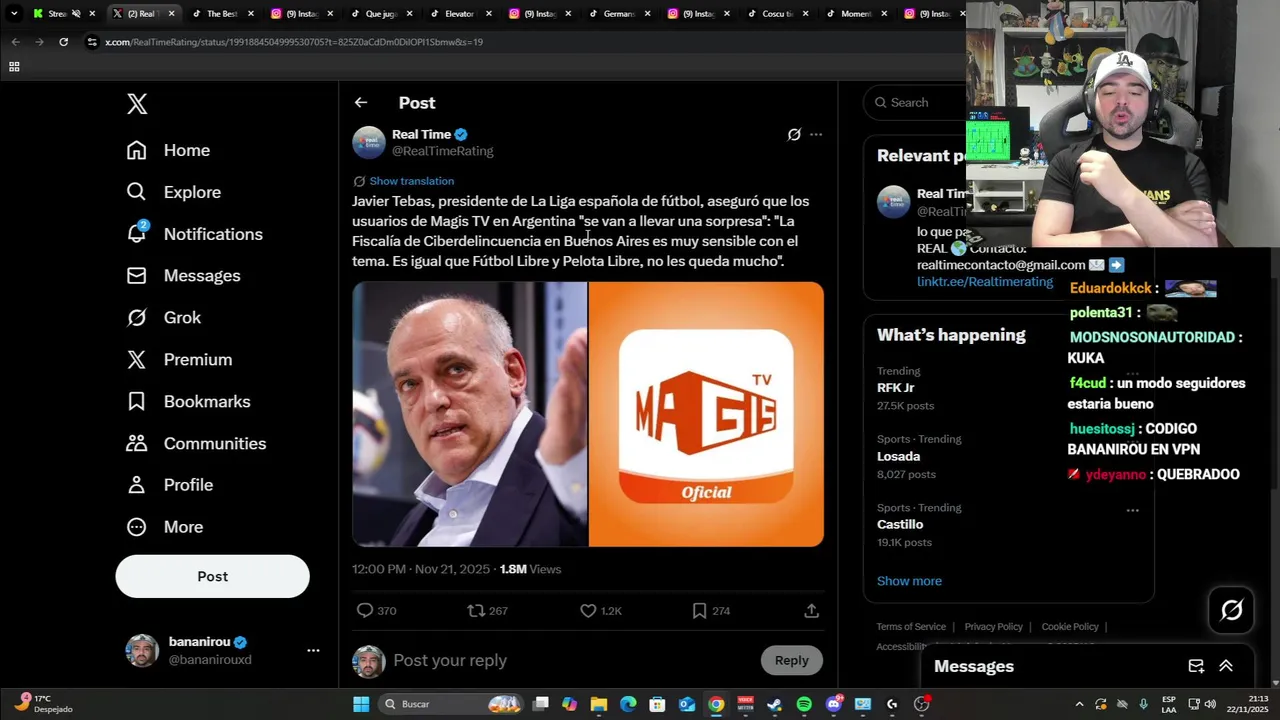Screen dimensions: 1280x720
Task: Open the browser tab search dropdown
Action: pos(14,14)
